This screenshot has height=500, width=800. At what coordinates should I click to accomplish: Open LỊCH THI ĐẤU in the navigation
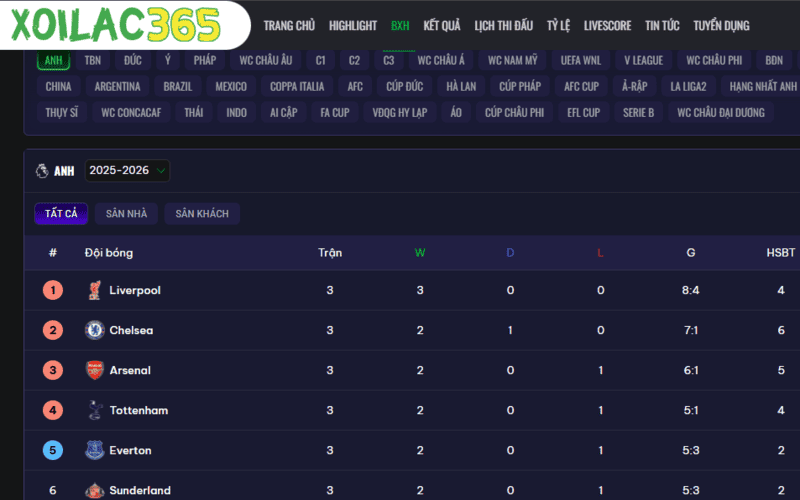pyautogui.click(x=504, y=26)
